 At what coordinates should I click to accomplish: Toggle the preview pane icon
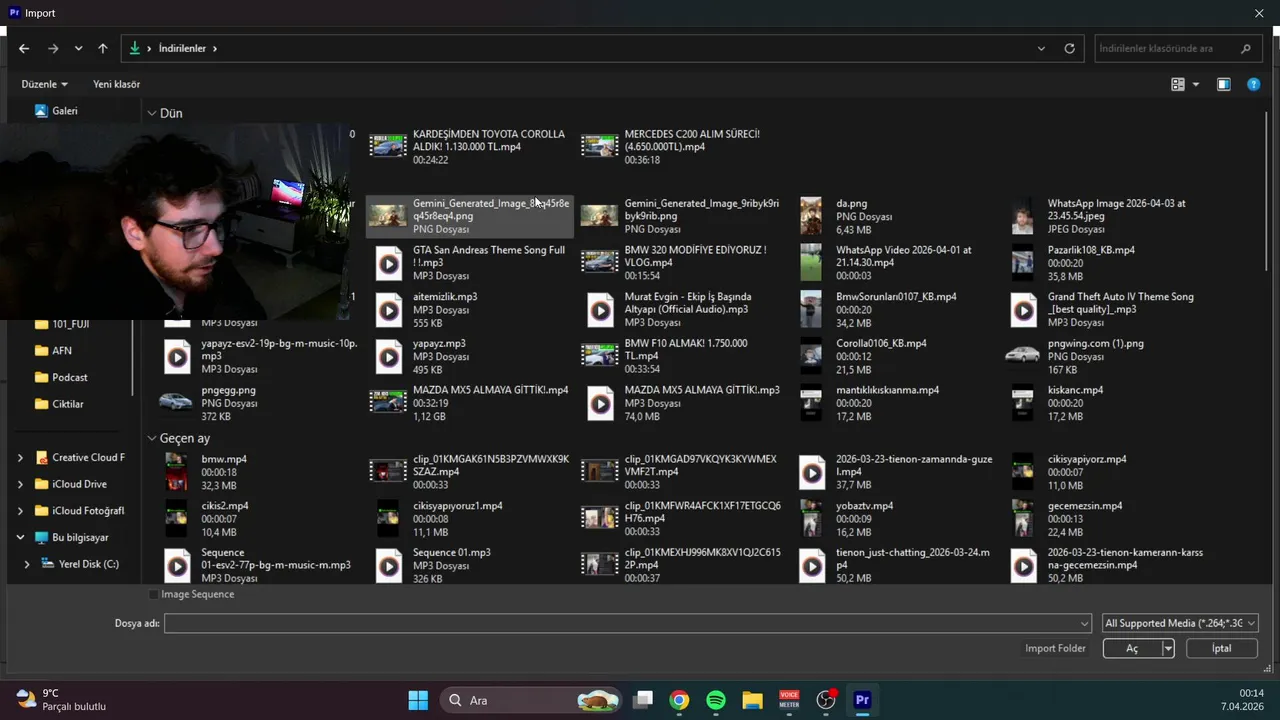[1223, 84]
